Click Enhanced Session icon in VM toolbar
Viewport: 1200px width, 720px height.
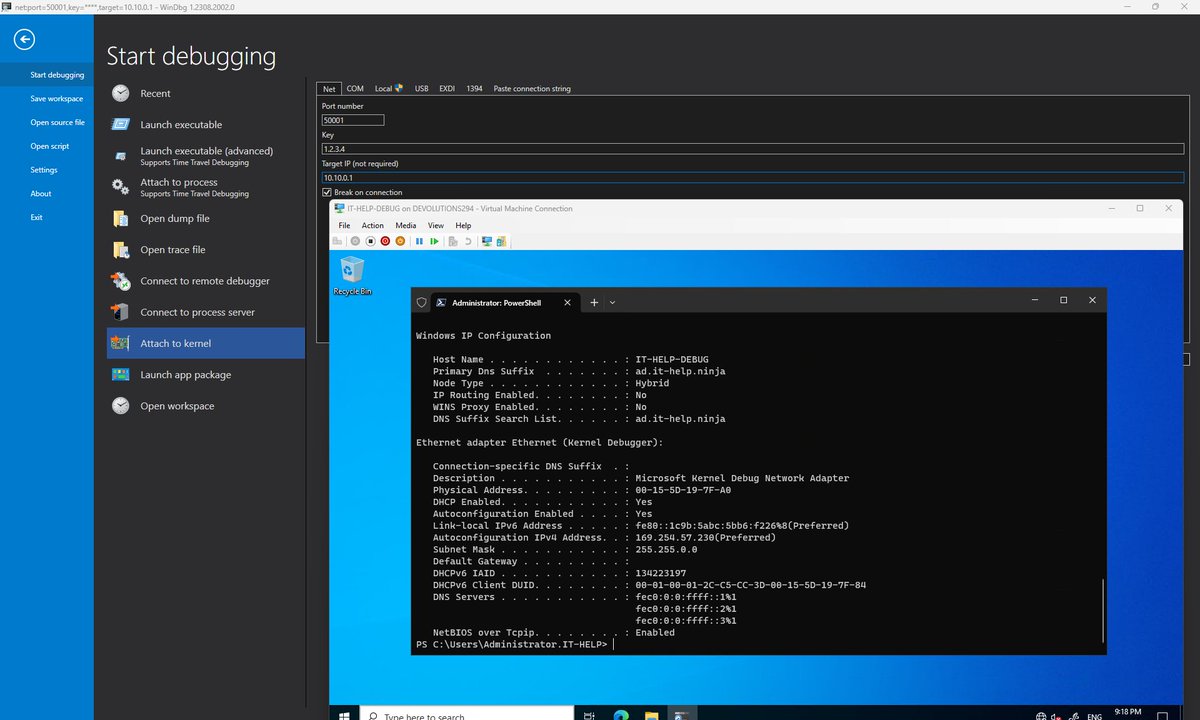487,241
